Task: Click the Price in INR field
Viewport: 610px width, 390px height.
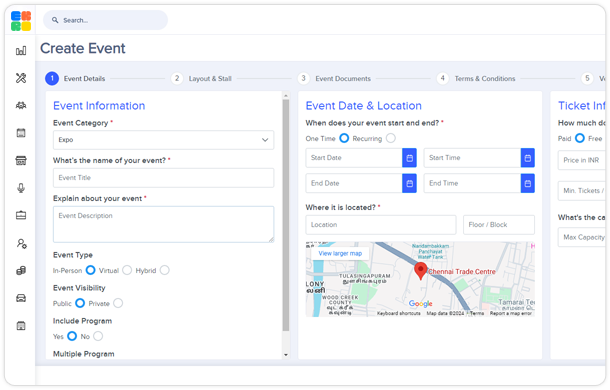Action: click(582, 160)
